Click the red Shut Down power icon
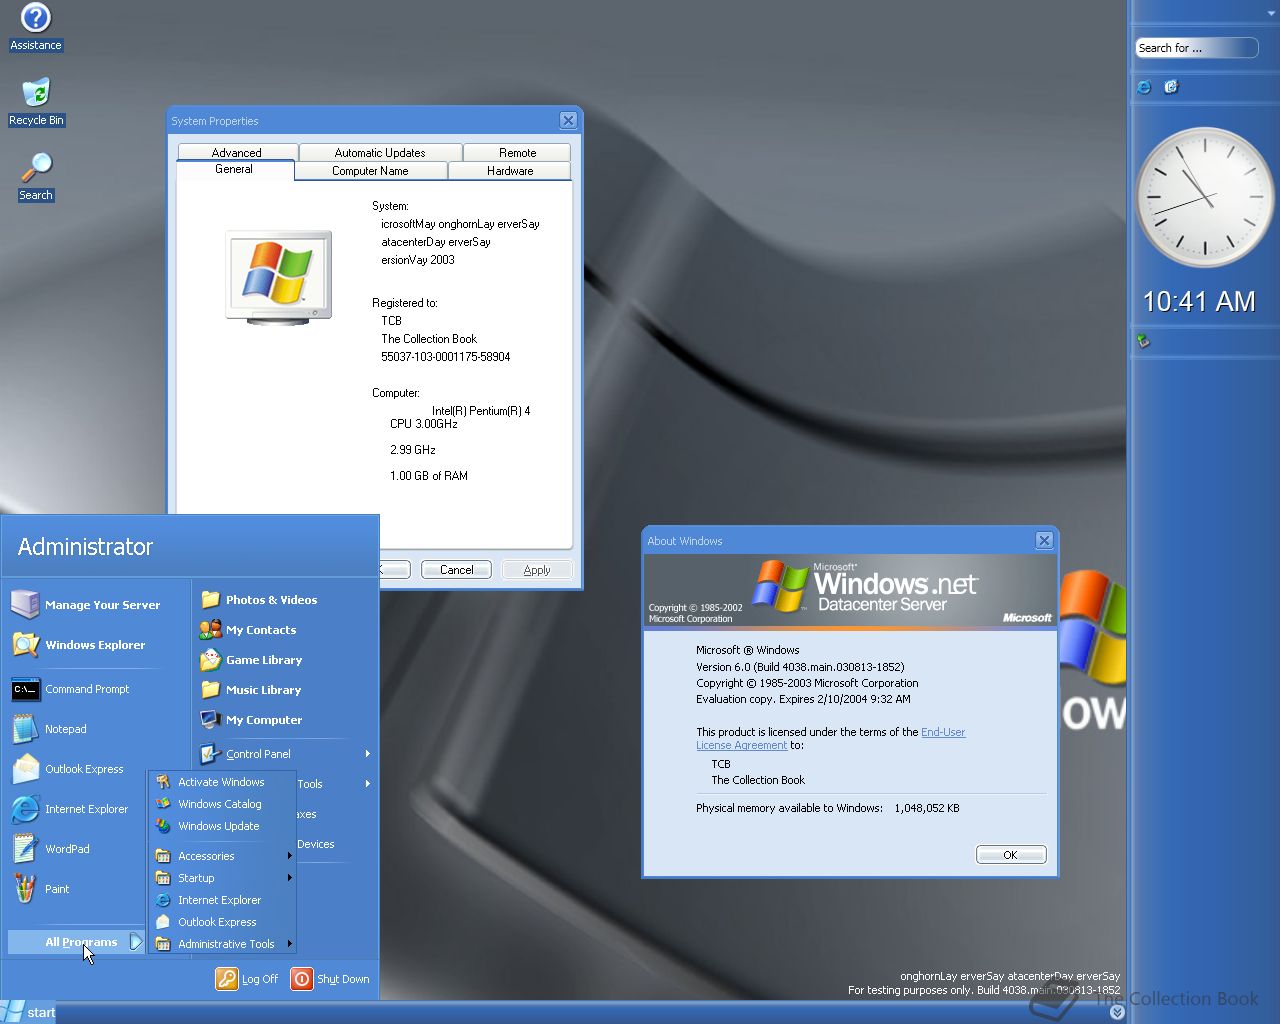 point(301,979)
